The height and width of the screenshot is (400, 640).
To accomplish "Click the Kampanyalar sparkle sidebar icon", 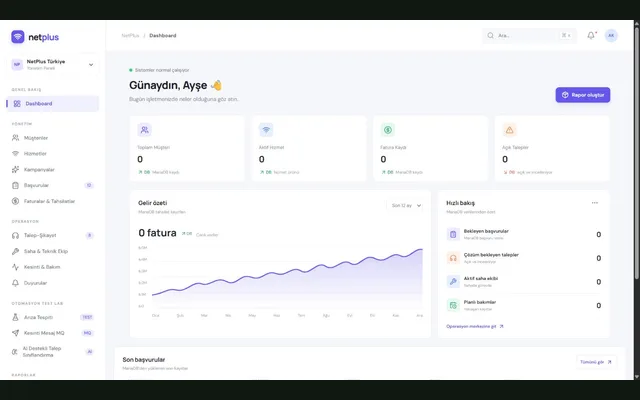I will (16, 169).
